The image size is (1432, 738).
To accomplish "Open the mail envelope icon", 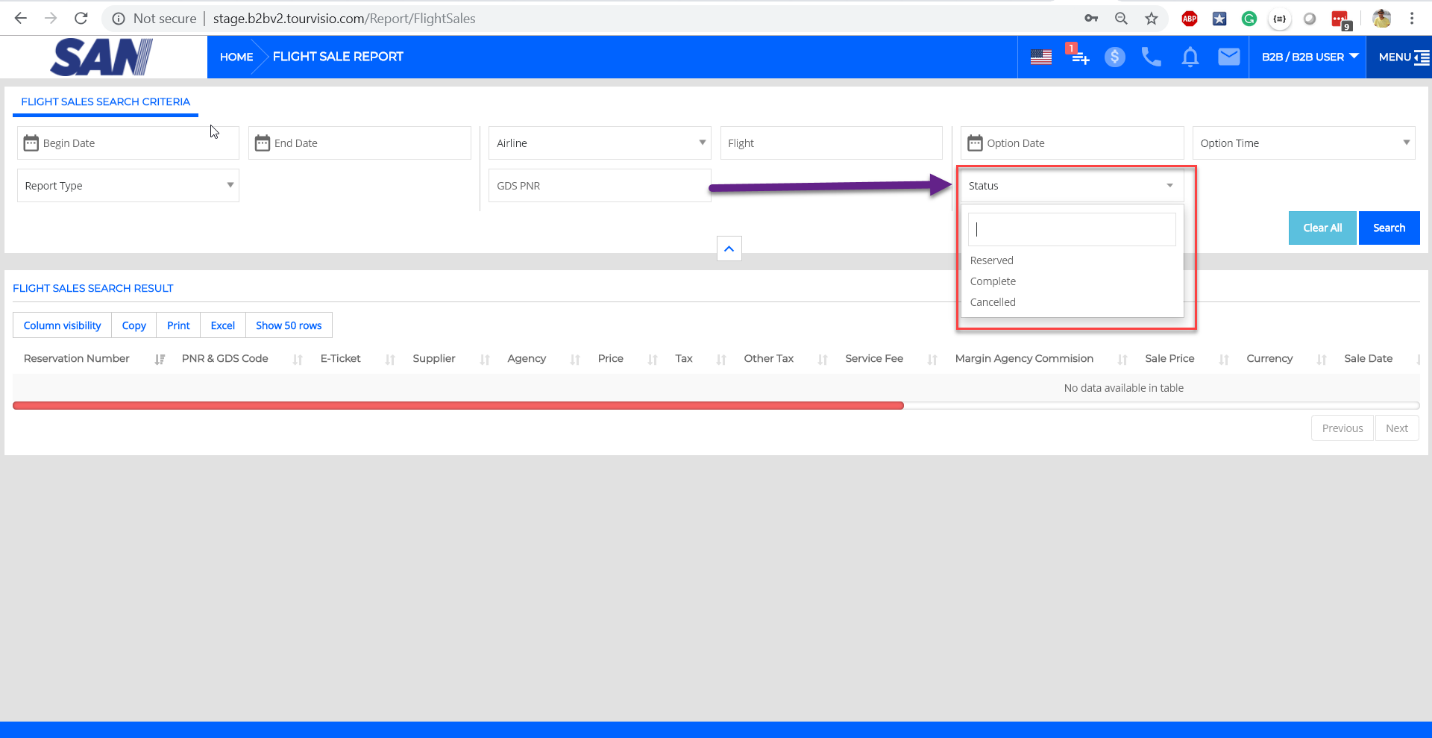I will click(x=1228, y=57).
